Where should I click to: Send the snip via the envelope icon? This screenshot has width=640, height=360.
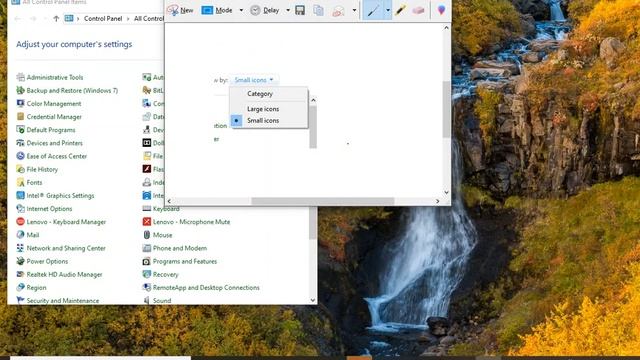pyautogui.click(x=338, y=11)
